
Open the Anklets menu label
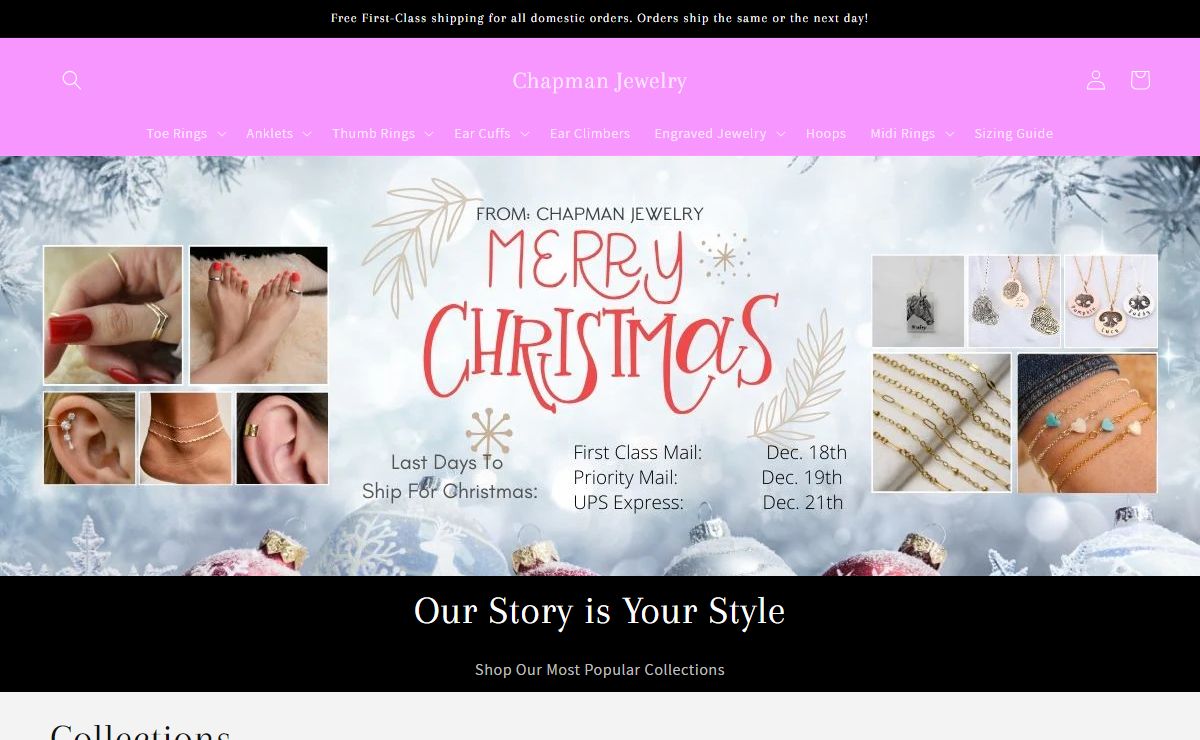[270, 133]
